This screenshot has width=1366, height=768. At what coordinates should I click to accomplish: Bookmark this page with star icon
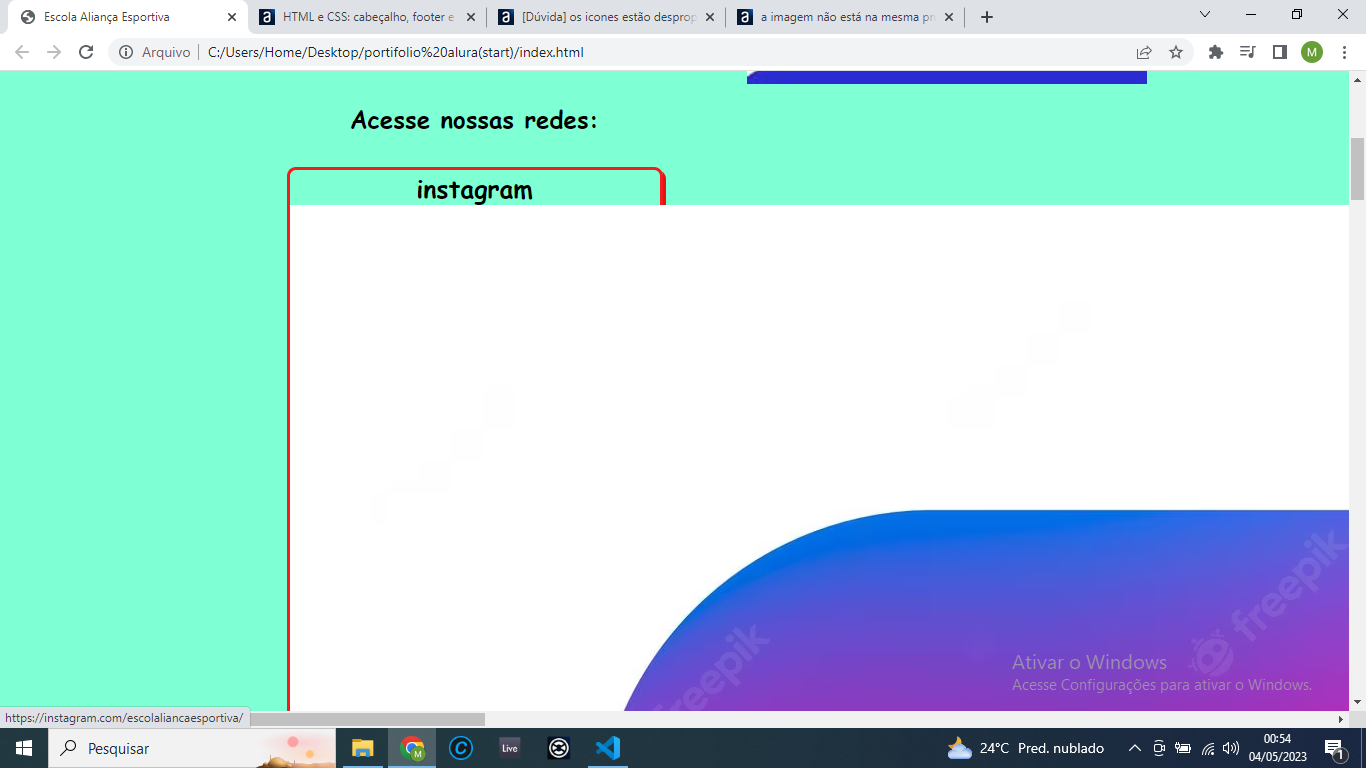click(1176, 52)
